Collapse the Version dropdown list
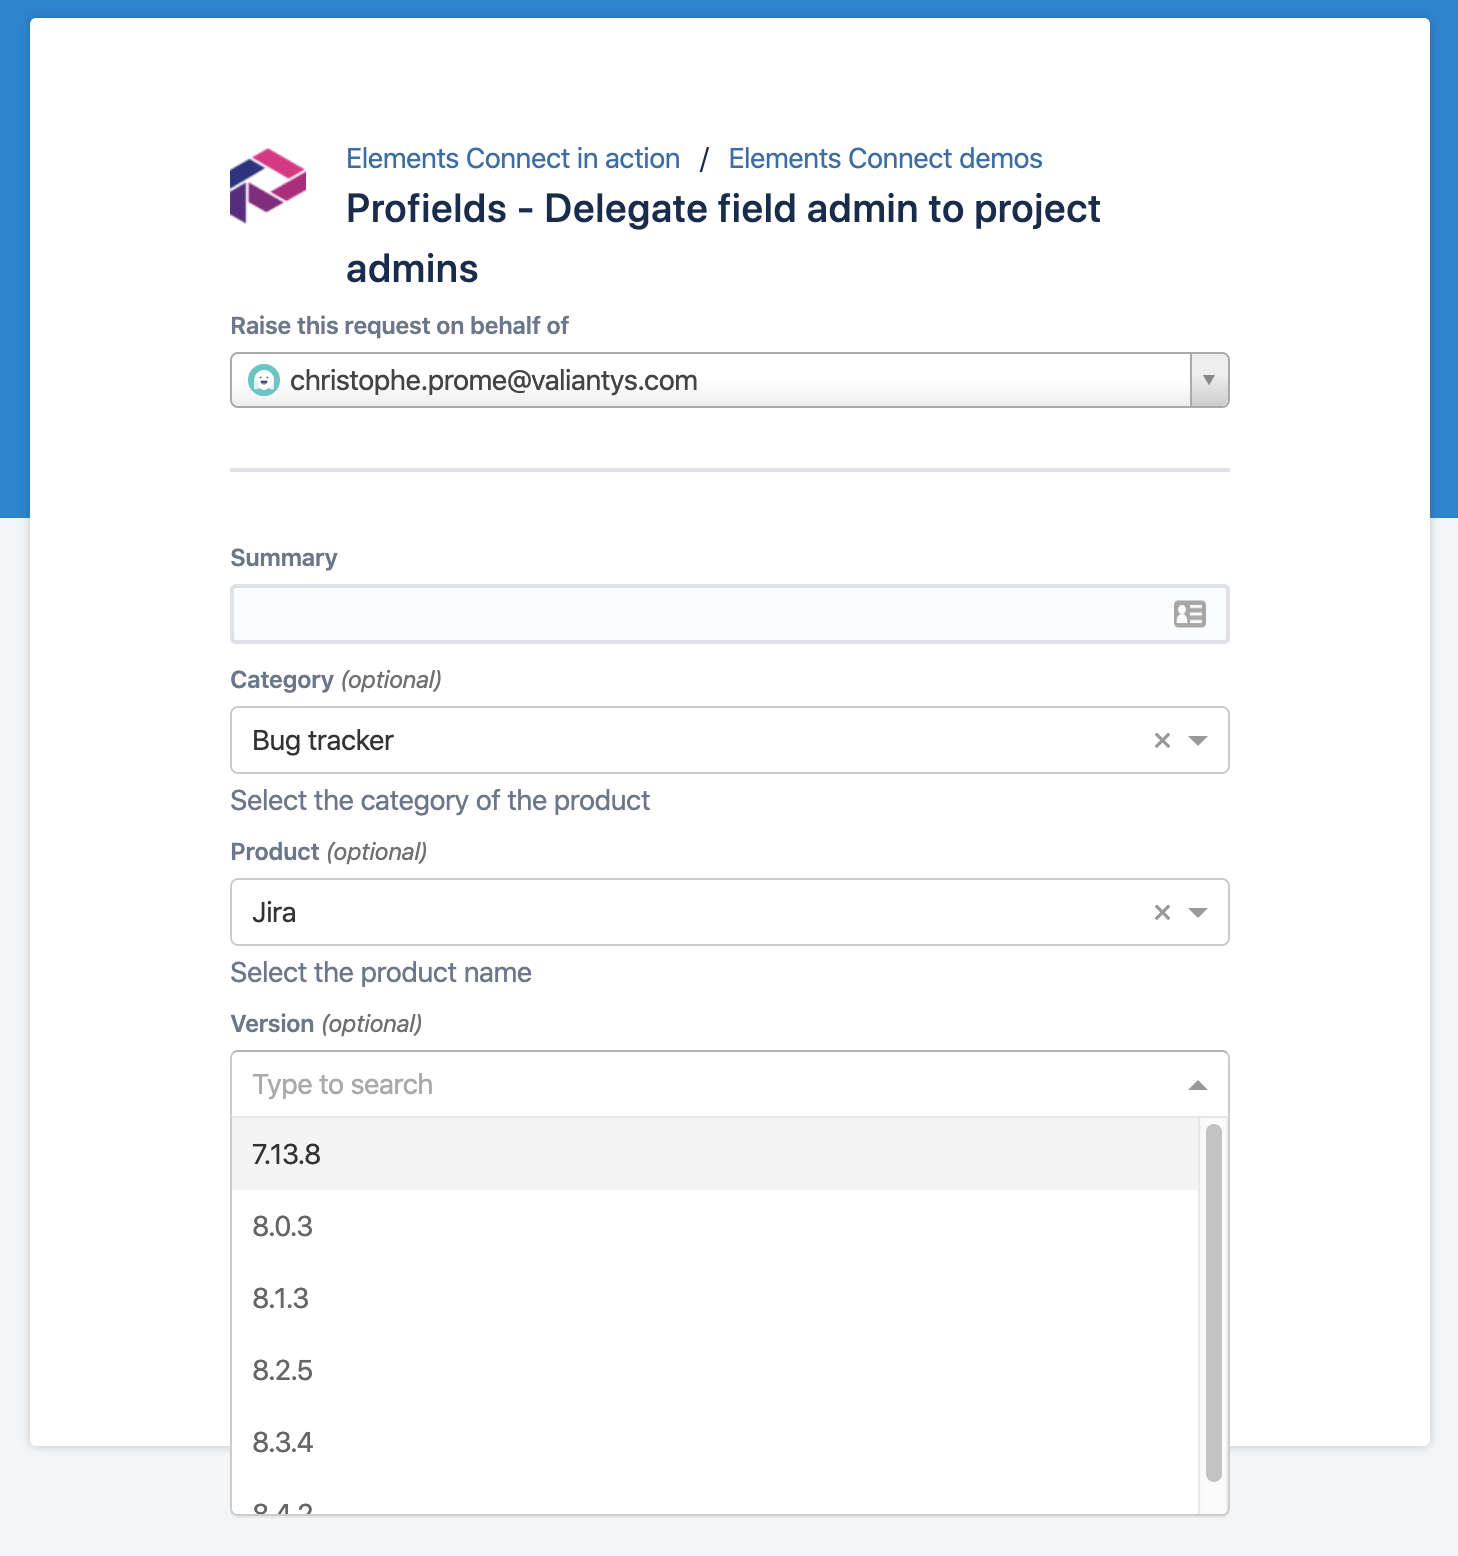Image resolution: width=1458 pixels, height=1556 pixels. pos(1198,1086)
